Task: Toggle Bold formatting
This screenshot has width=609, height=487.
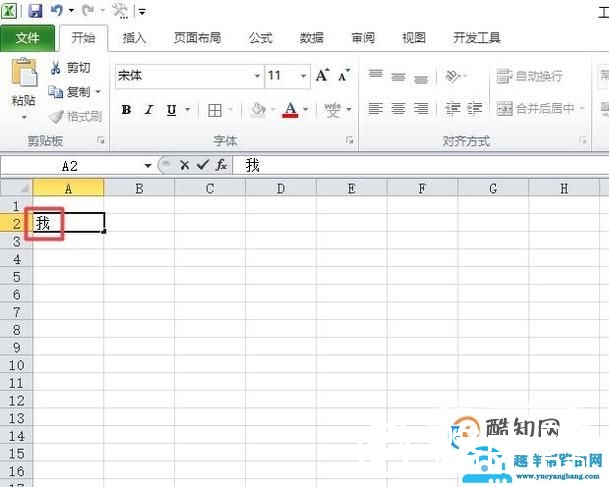Action: point(126,110)
